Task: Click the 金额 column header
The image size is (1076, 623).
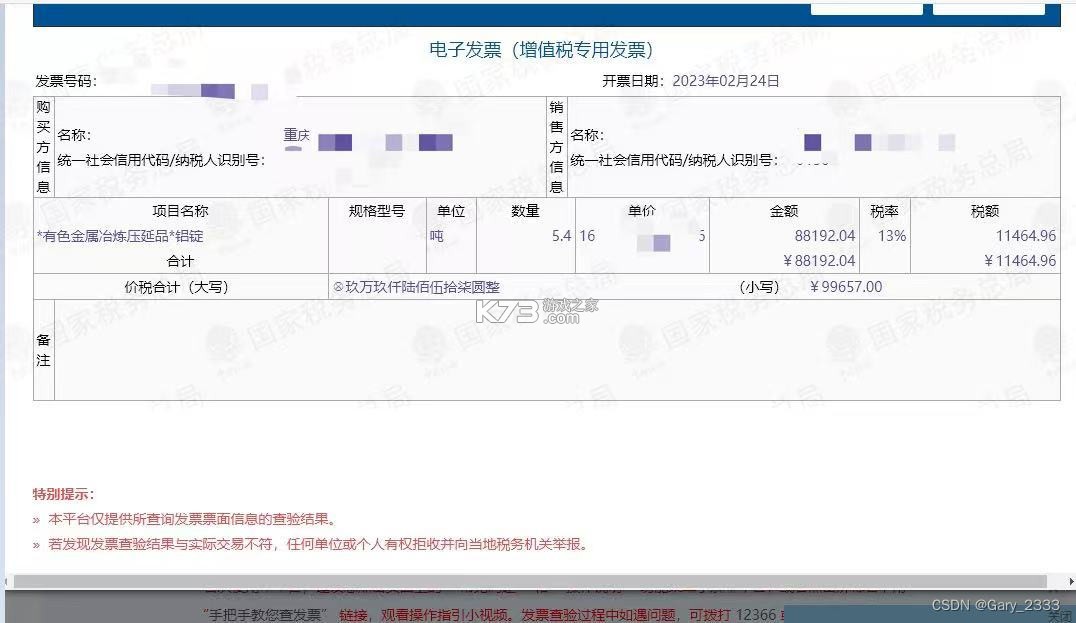Action: pos(784,211)
